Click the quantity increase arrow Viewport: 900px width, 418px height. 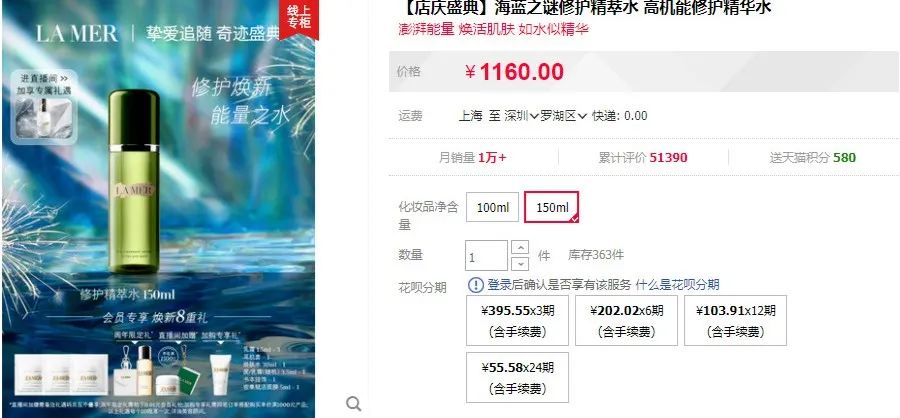[520, 247]
